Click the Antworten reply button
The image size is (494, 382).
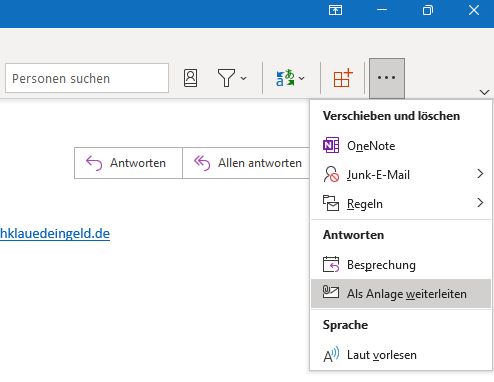pyautogui.click(x=129, y=163)
